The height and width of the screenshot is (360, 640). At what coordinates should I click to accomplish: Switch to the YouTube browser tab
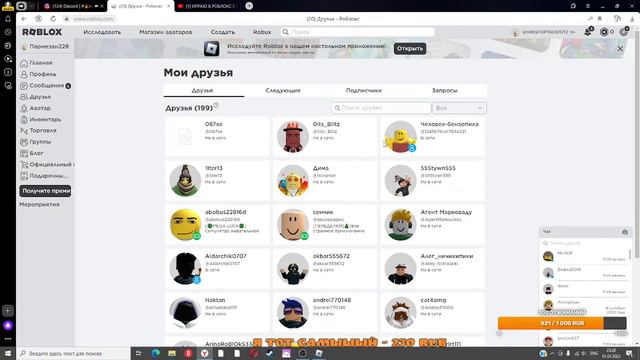point(207,6)
